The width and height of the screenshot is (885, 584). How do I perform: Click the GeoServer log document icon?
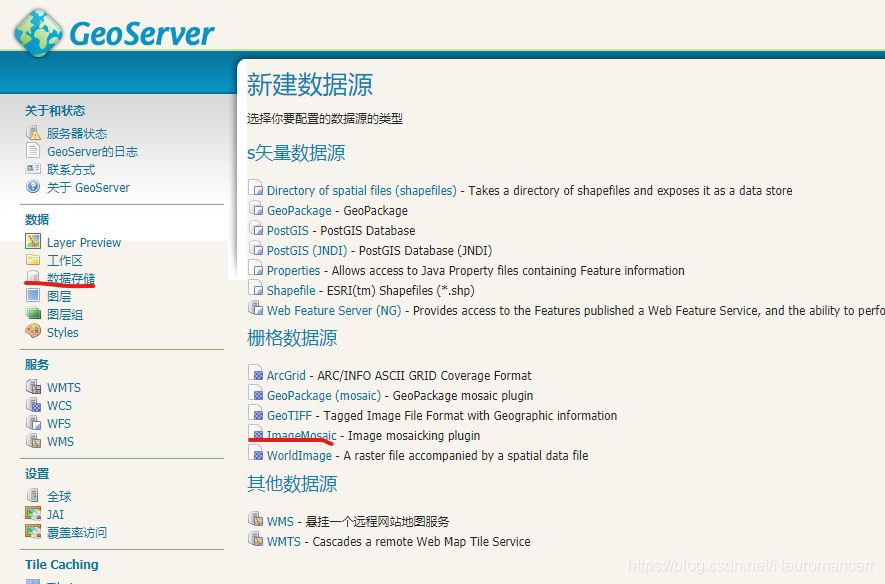coord(33,151)
